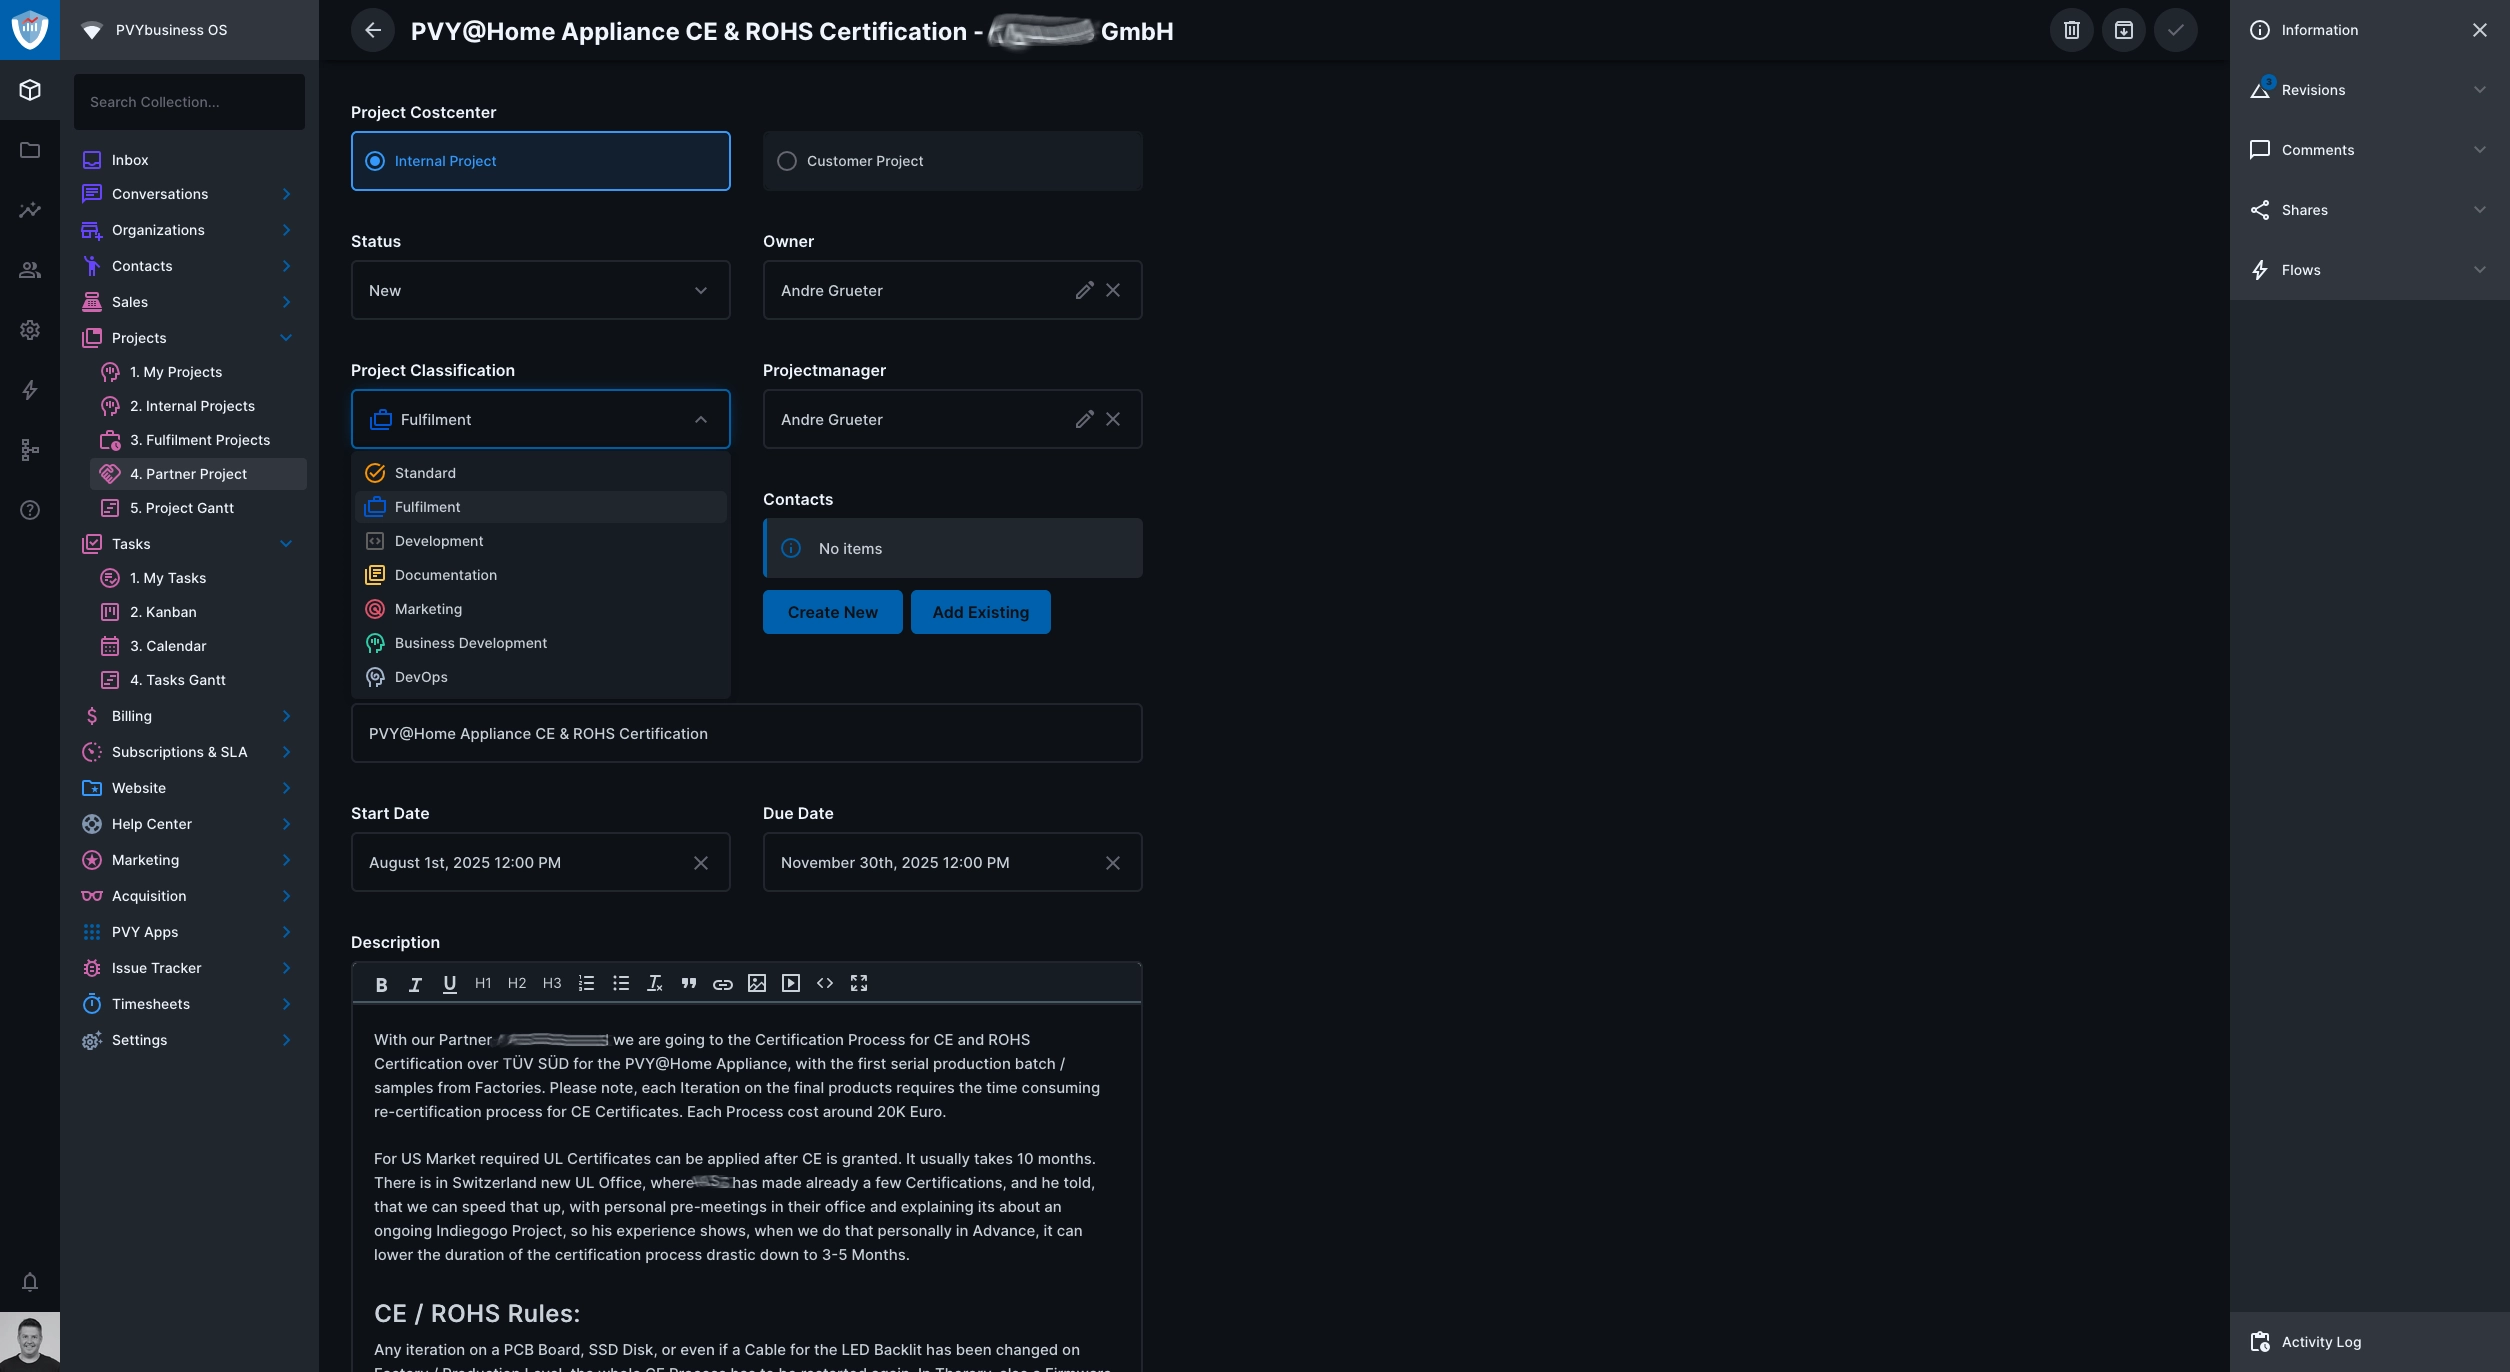Toggle bold formatting in description editor

click(381, 984)
